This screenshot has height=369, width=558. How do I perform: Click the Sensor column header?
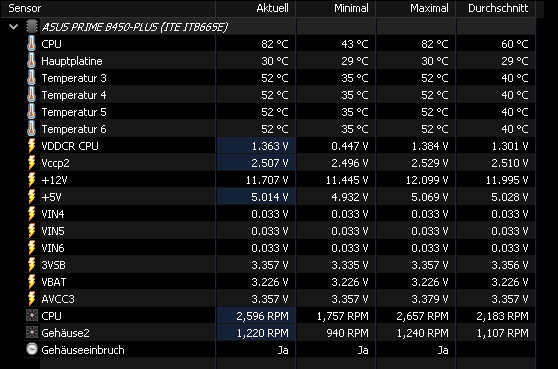pyautogui.click(x=108, y=8)
